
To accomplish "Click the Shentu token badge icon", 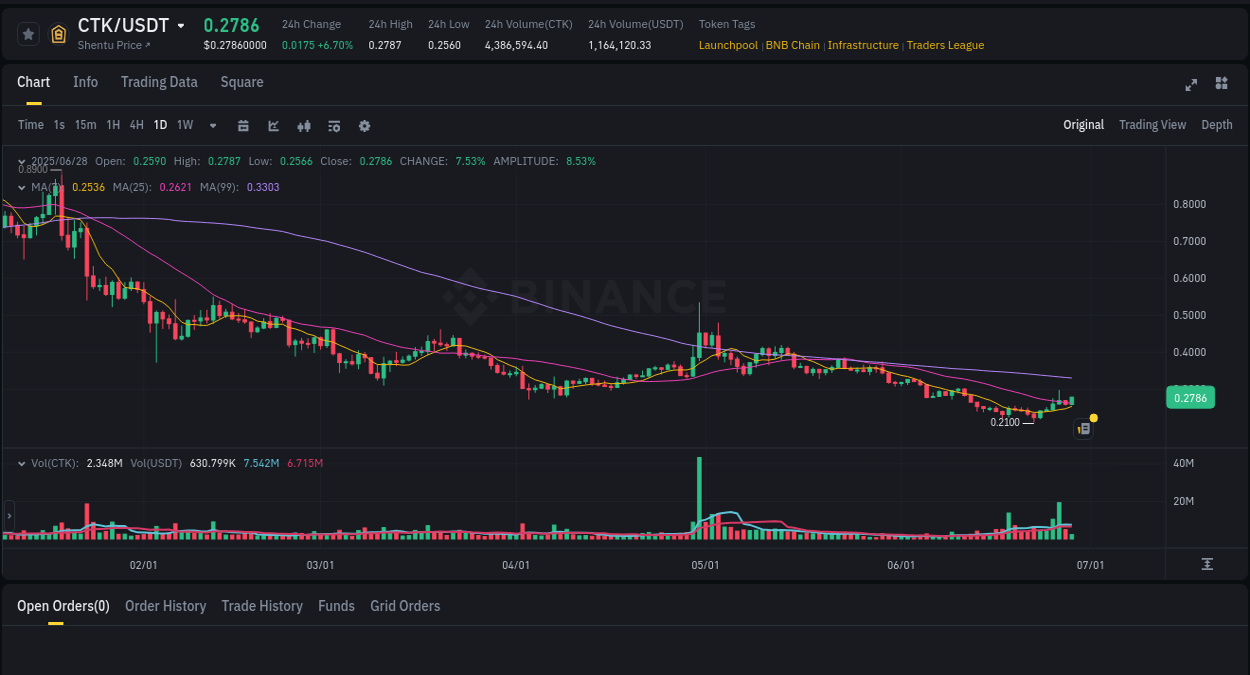I will (x=58, y=33).
